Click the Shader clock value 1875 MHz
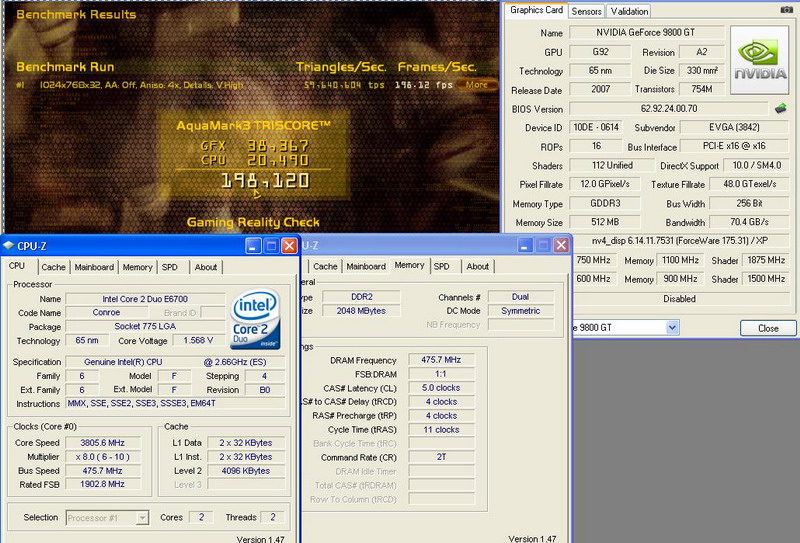 point(765,260)
